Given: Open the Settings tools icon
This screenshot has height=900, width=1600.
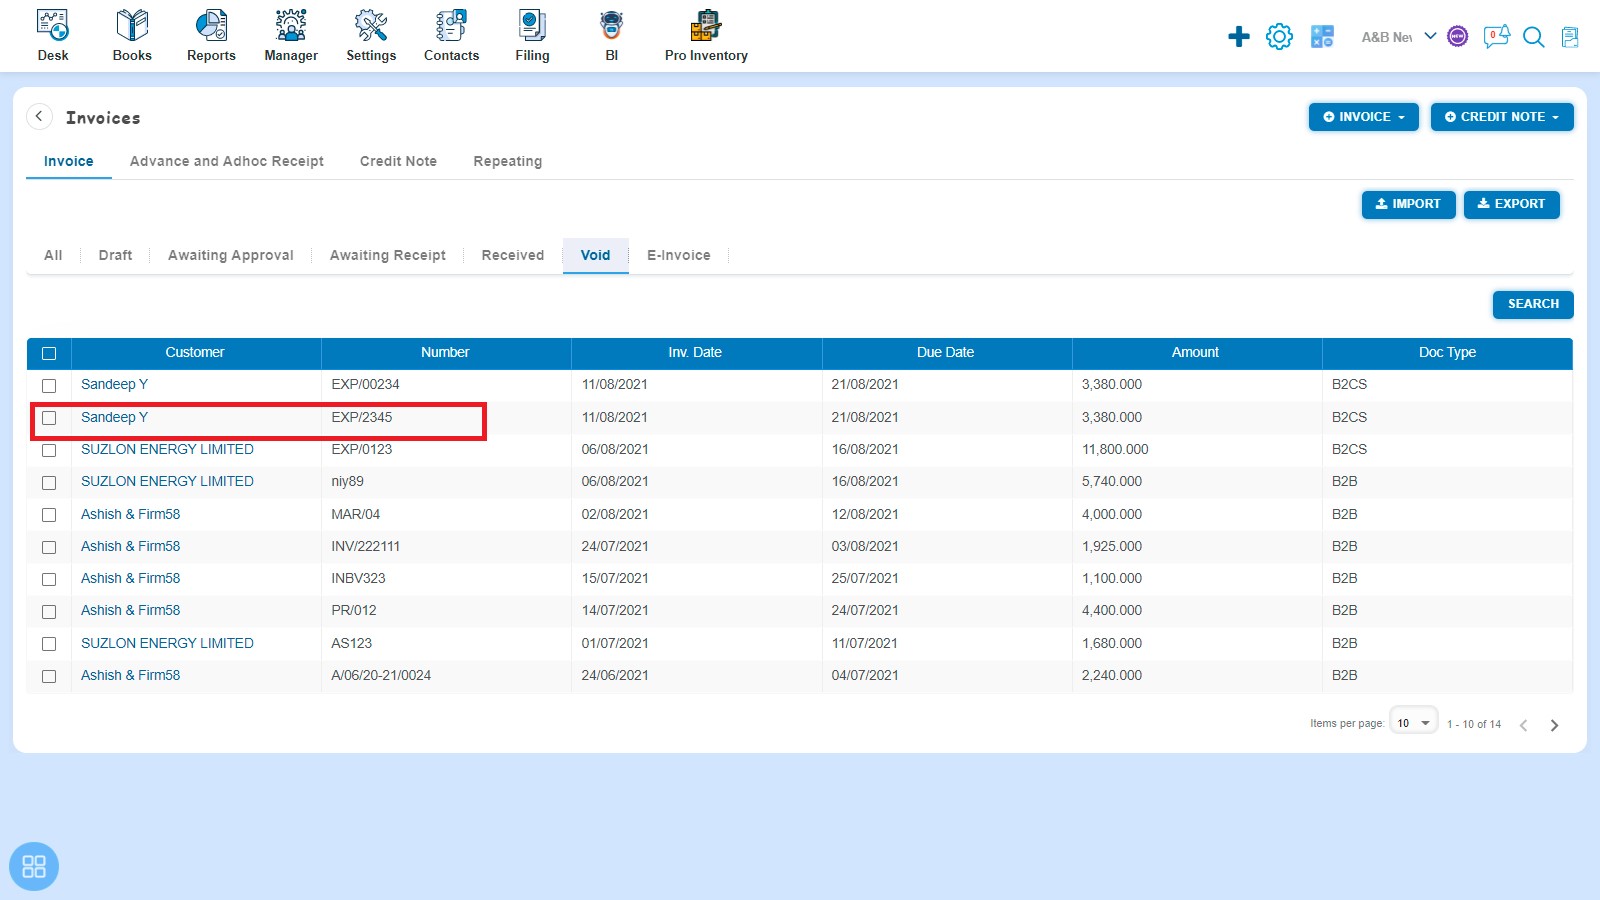Looking at the screenshot, I should [371, 26].
